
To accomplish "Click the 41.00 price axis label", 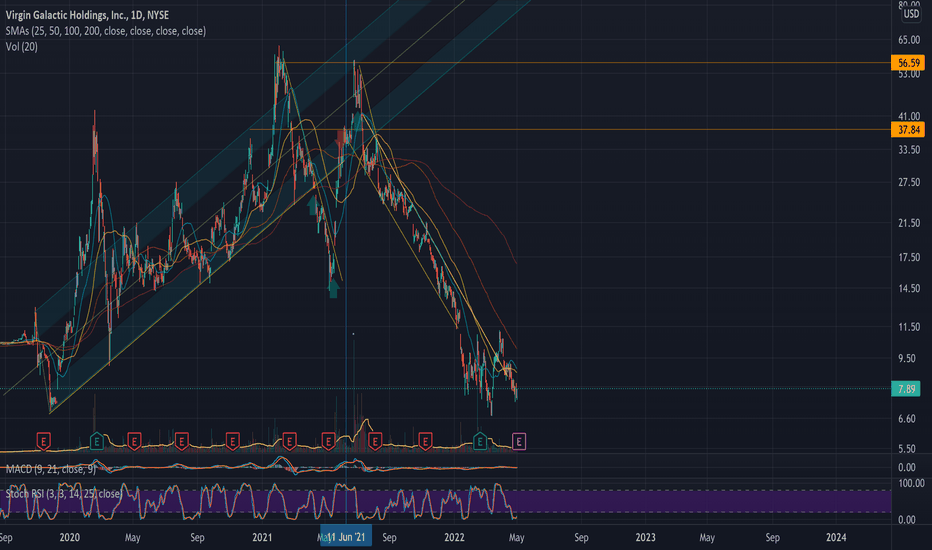I will click(909, 117).
